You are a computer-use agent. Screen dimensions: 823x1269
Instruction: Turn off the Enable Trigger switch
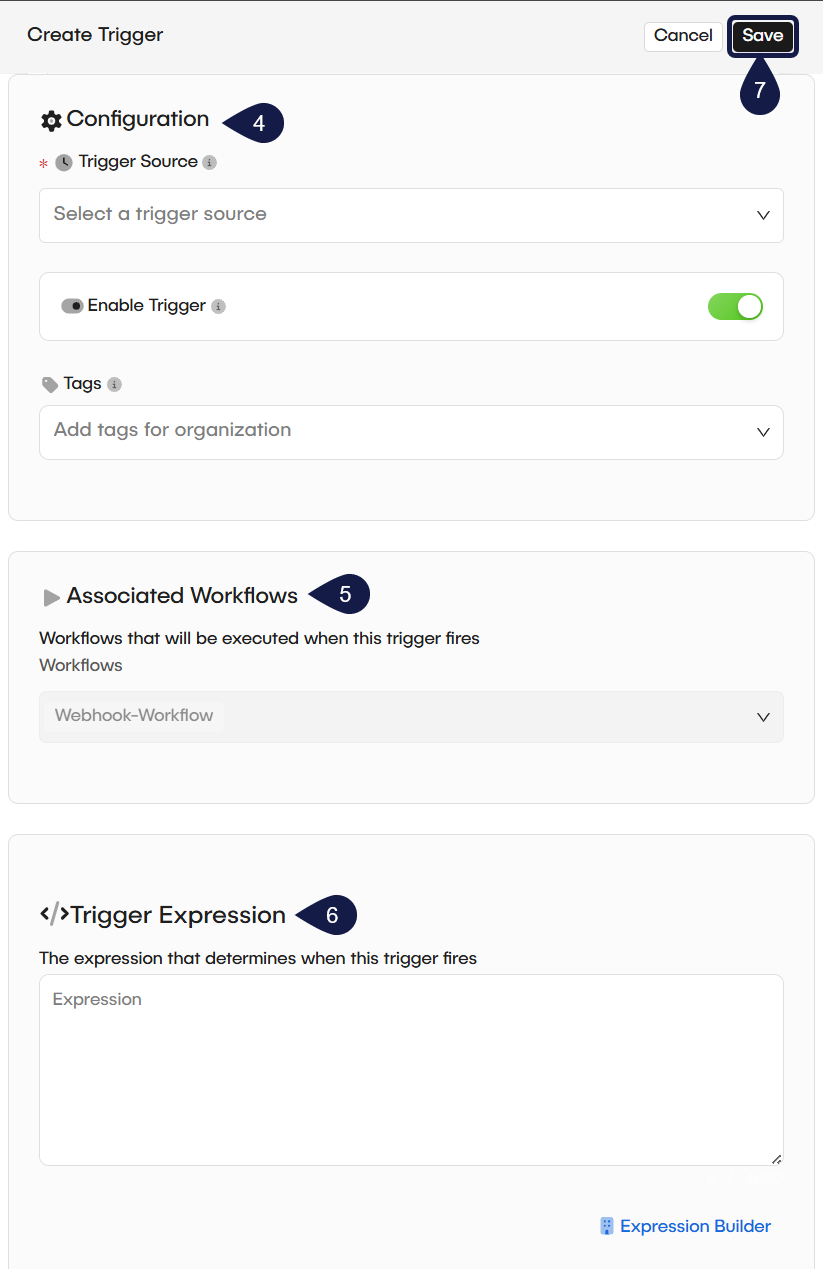click(x=735, y=306)
